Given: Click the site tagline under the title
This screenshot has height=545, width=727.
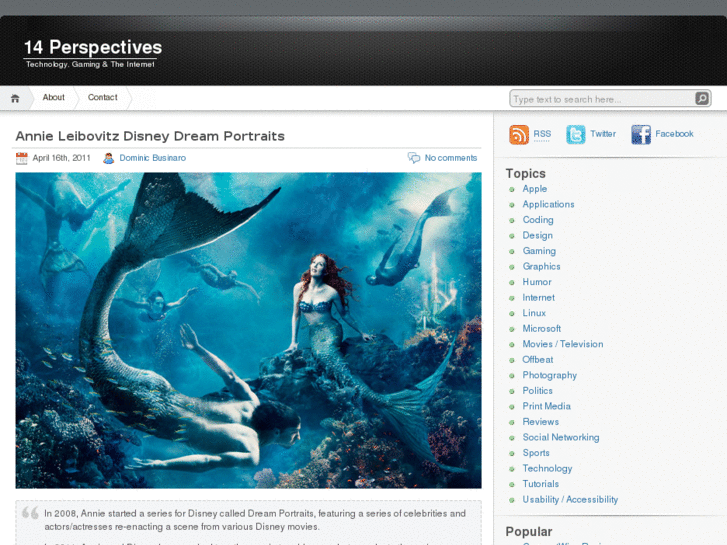Looking at the screenshot, I should [x=90, y=64].
